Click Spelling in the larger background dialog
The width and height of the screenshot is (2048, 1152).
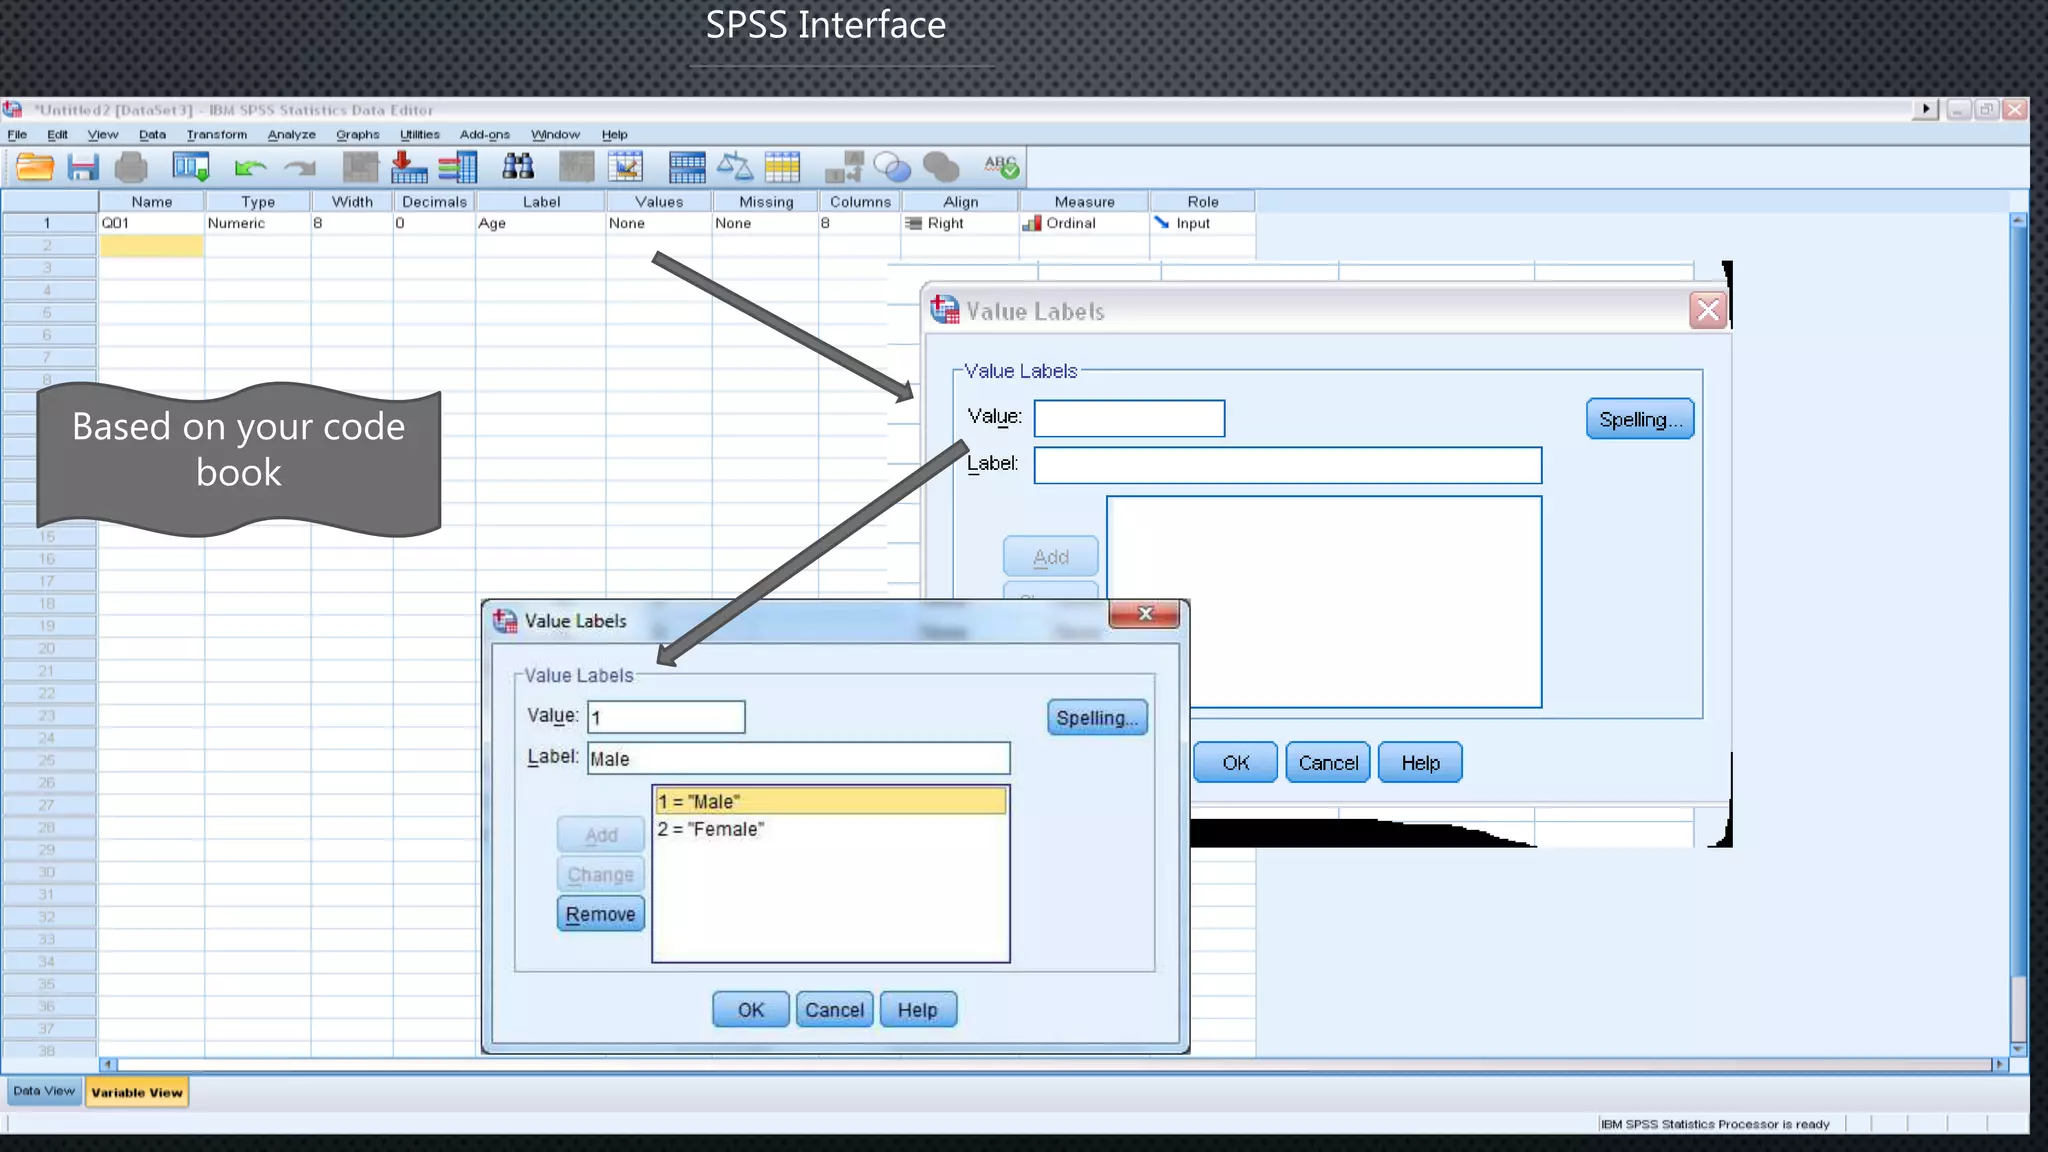1640,419
